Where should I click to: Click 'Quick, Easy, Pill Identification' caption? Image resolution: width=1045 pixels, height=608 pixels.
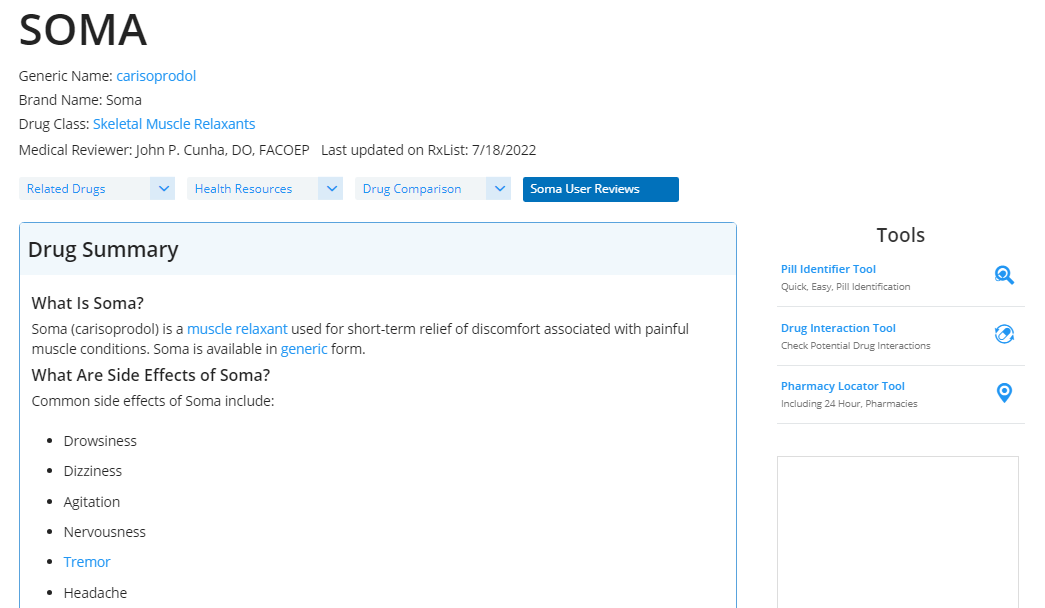pyautogui.click(x=845, y=287)
